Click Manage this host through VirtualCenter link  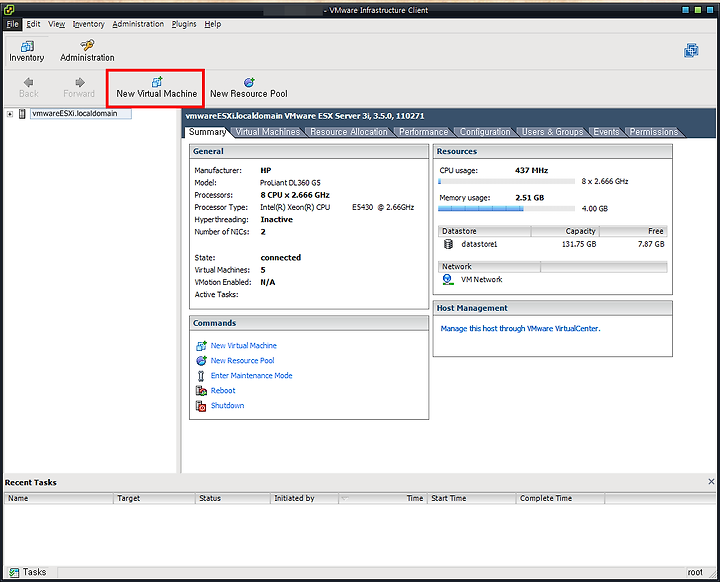520,328
